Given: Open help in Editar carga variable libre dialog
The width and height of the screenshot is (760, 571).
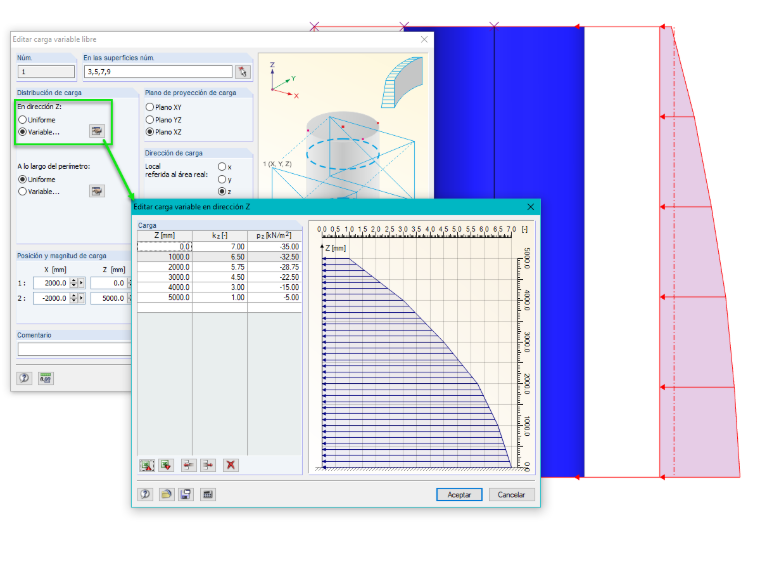Looking at the screenshot, I should pos(24,378).
